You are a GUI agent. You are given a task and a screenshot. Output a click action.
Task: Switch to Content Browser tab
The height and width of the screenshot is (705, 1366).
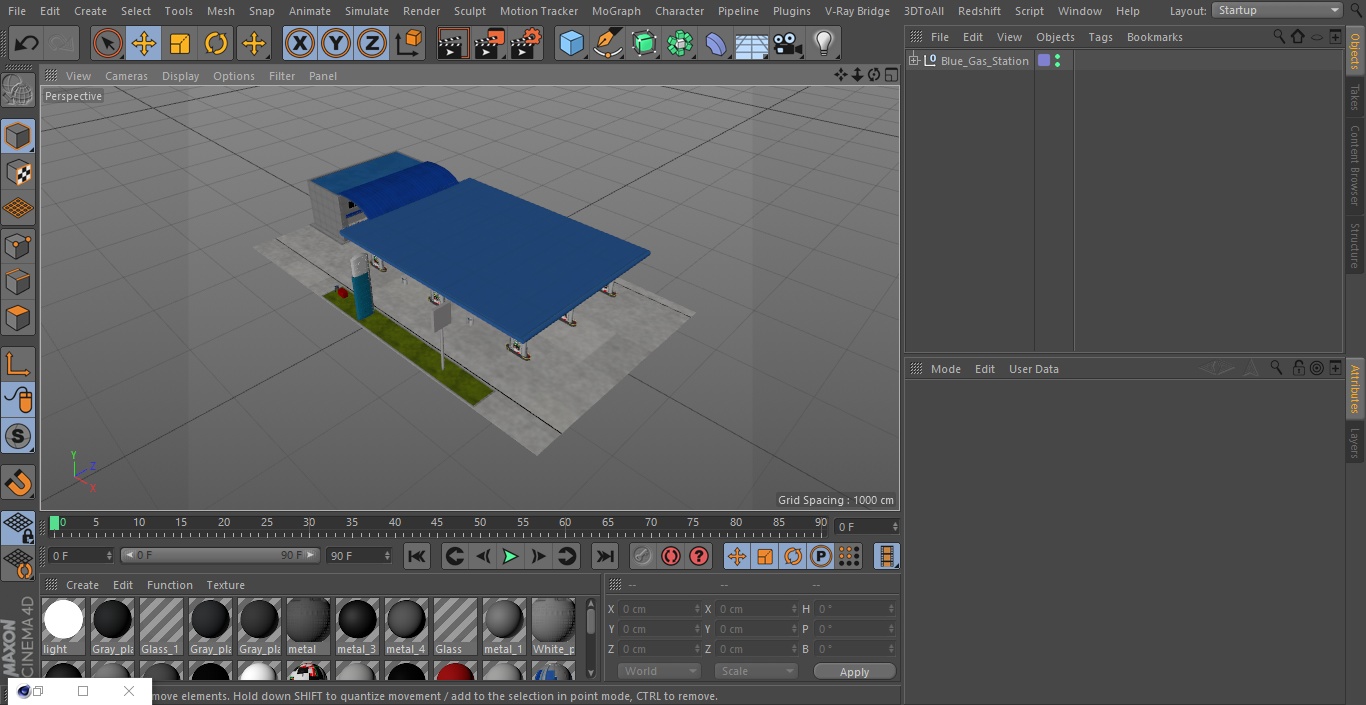pos(1355,165)
